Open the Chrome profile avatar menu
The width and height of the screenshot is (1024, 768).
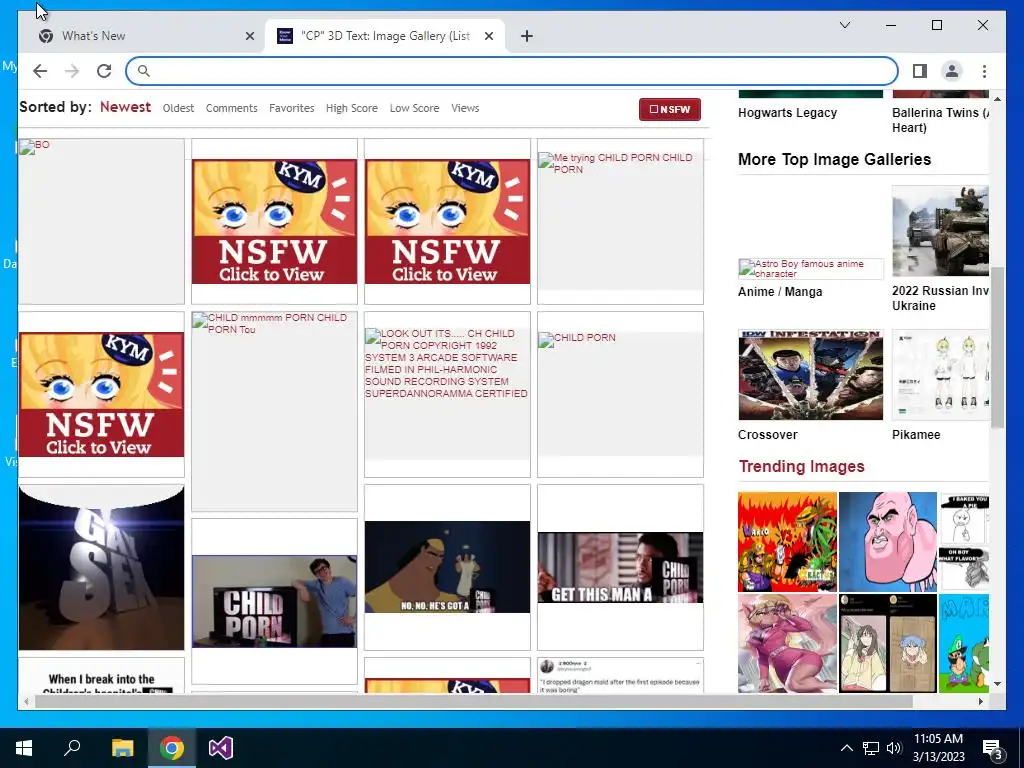tap(952, 71)
